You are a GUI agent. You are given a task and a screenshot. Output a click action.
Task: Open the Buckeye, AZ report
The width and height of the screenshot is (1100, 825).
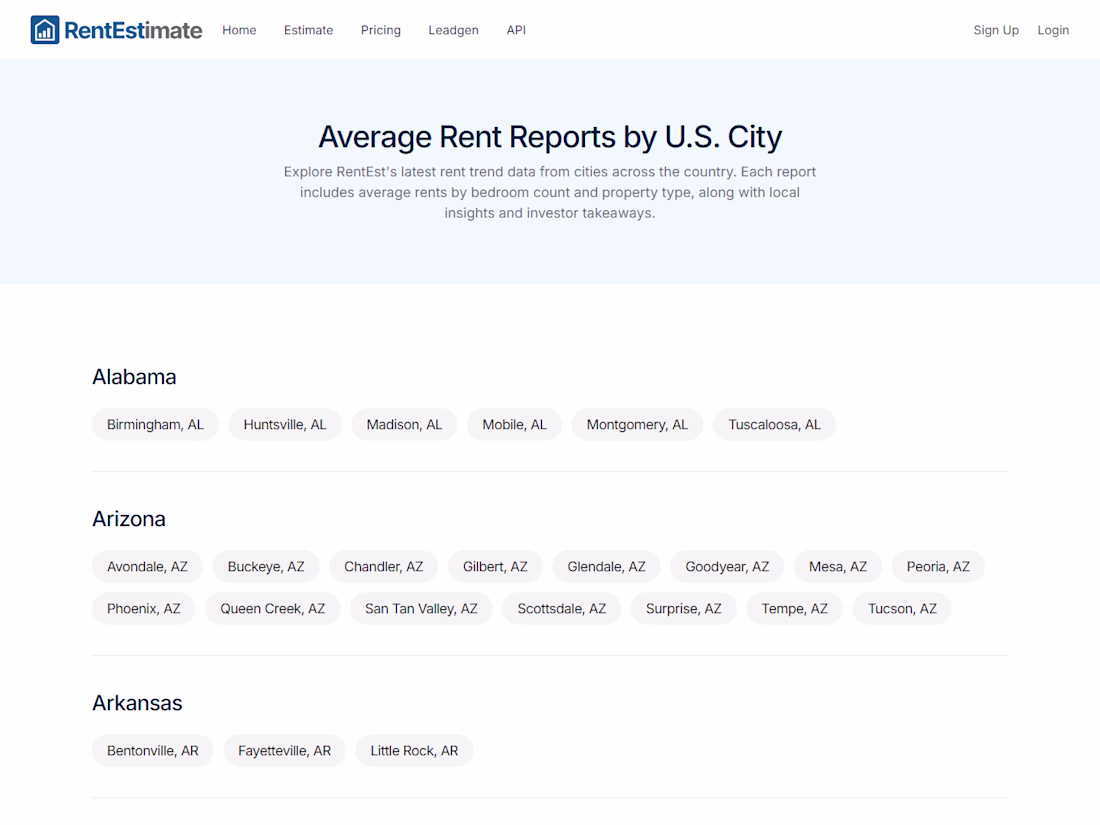coord(266,567)
